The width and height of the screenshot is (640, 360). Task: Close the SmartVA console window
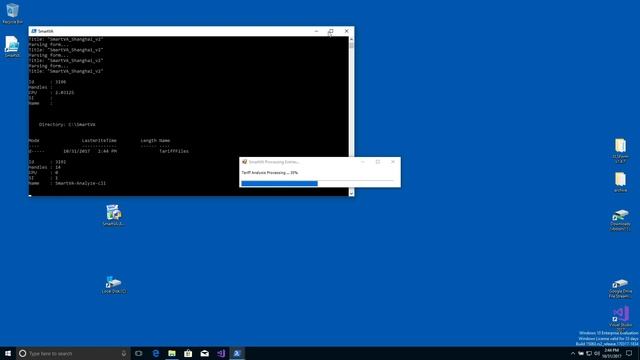coord(347,31)
